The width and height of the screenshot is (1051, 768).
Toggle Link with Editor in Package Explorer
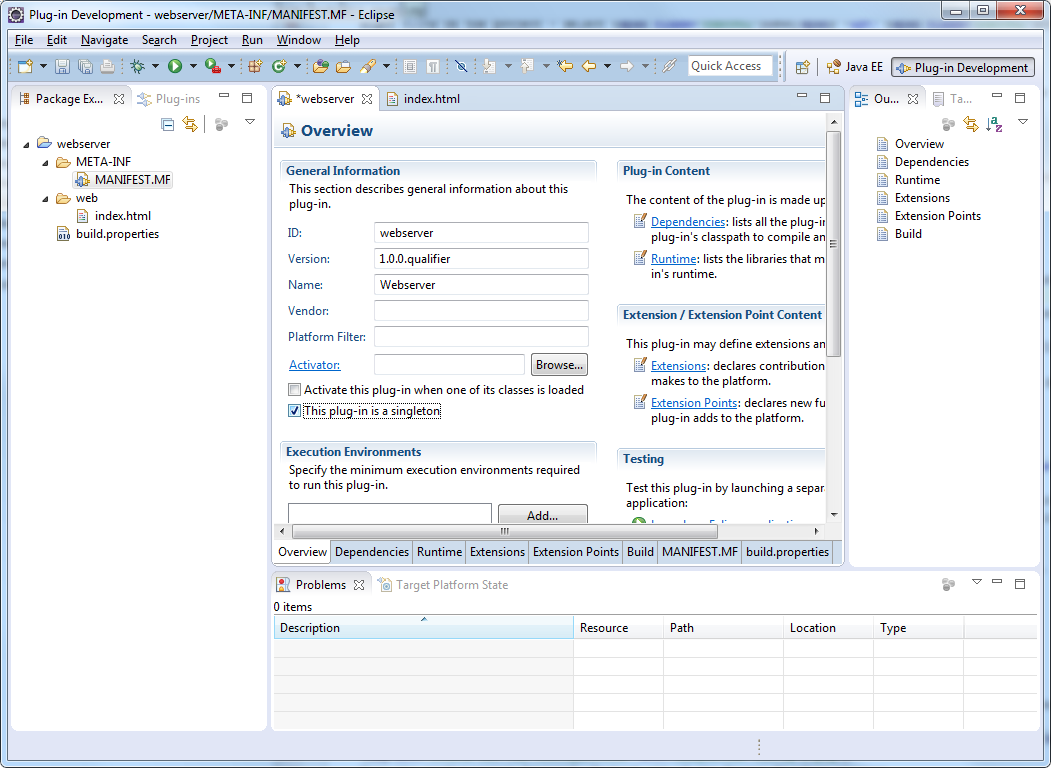click(190, 124)
